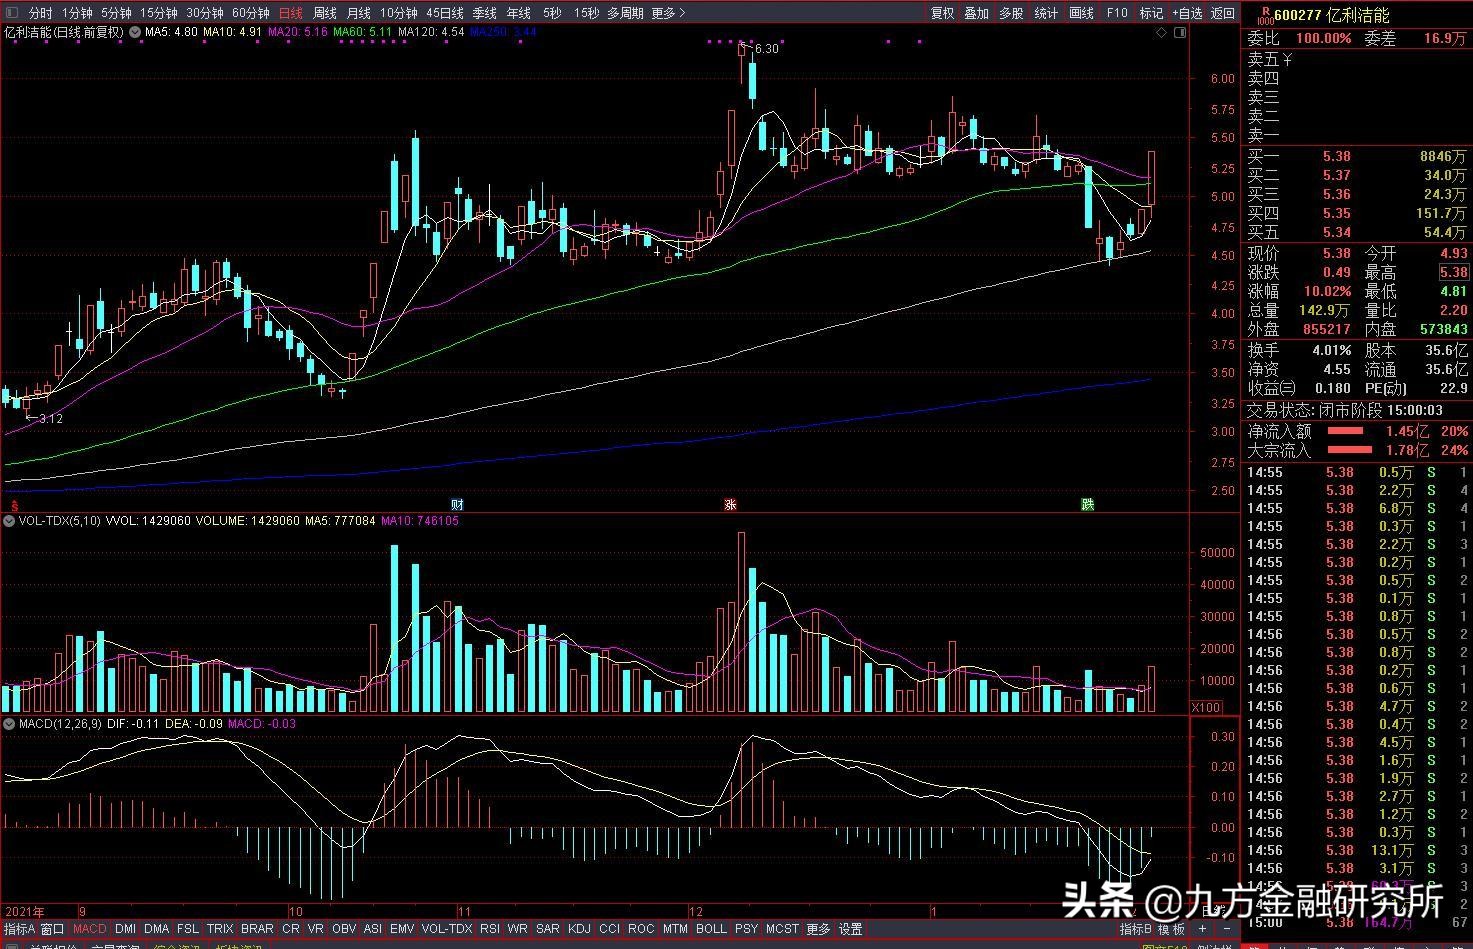Click the small panel icon beside the diamond
1473x949 pixels.
(1180, 32)
